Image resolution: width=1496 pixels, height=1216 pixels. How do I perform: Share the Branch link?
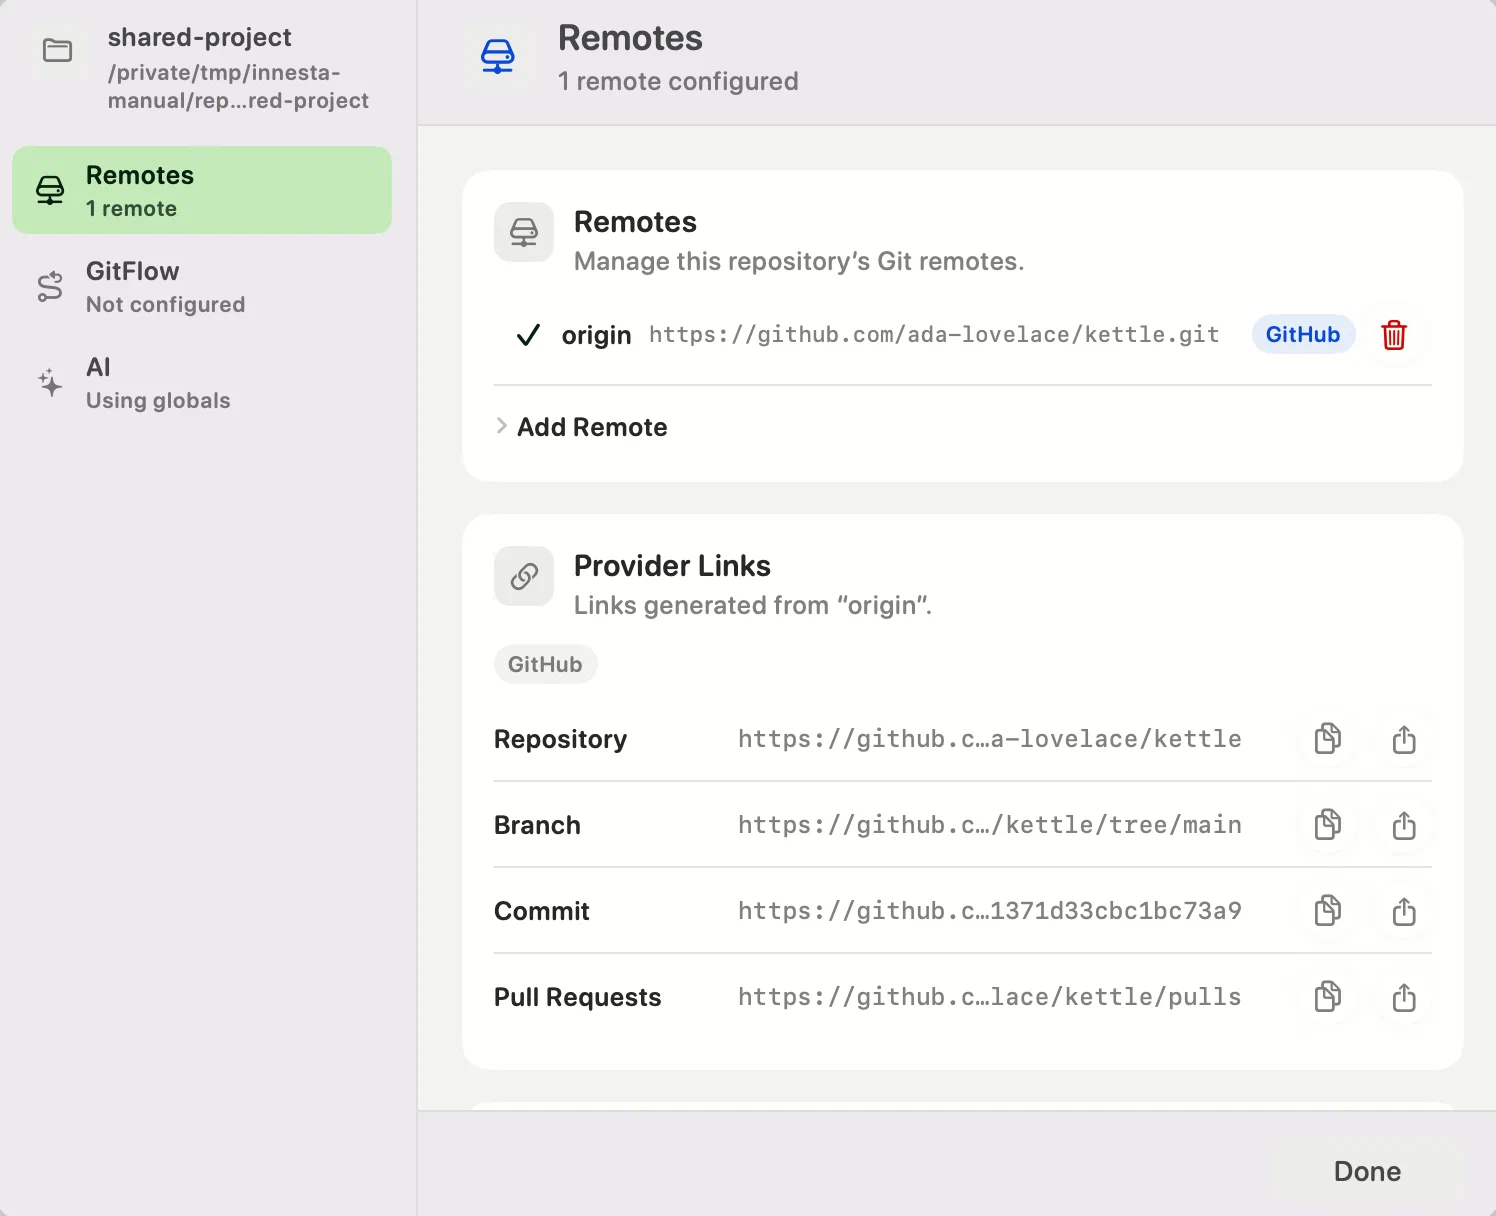pos(1404,825)
